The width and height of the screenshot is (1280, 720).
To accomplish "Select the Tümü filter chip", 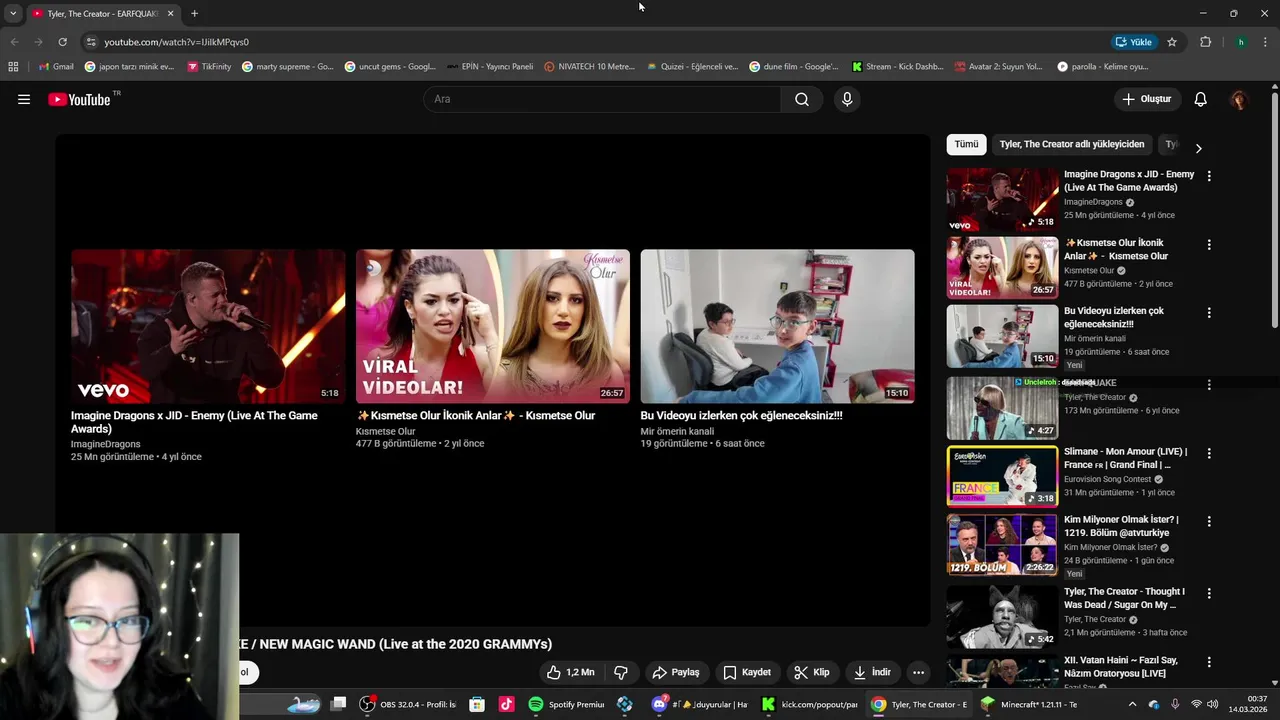I will [966, 144].
